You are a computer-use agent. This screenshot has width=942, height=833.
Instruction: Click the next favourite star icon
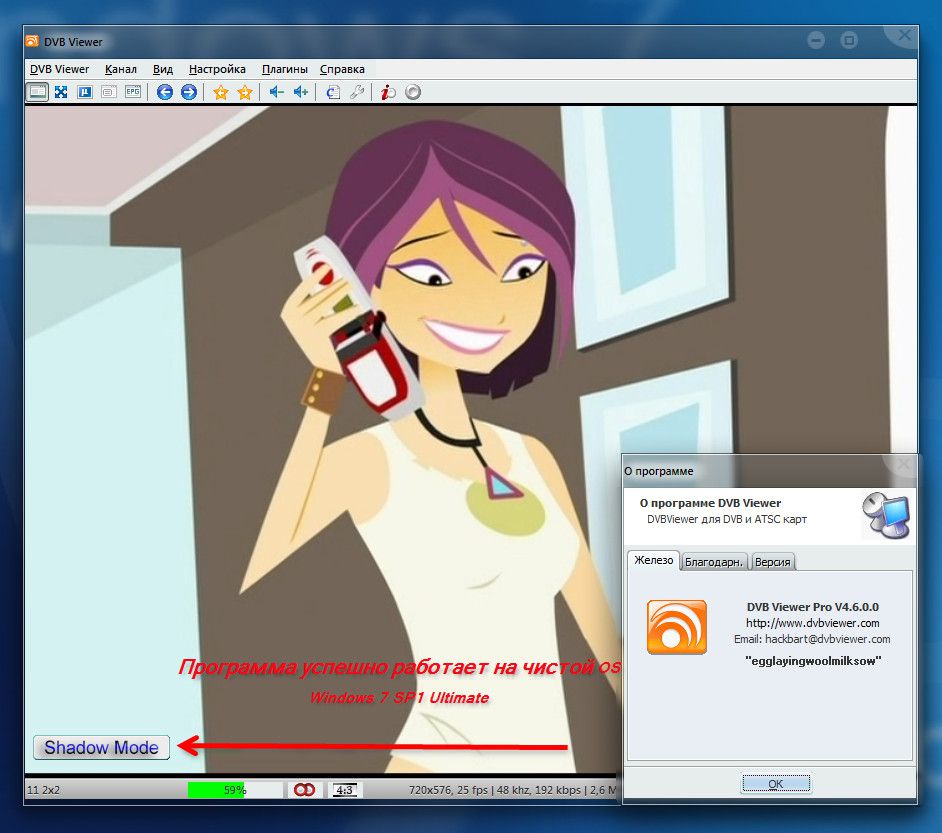point(245,92)
